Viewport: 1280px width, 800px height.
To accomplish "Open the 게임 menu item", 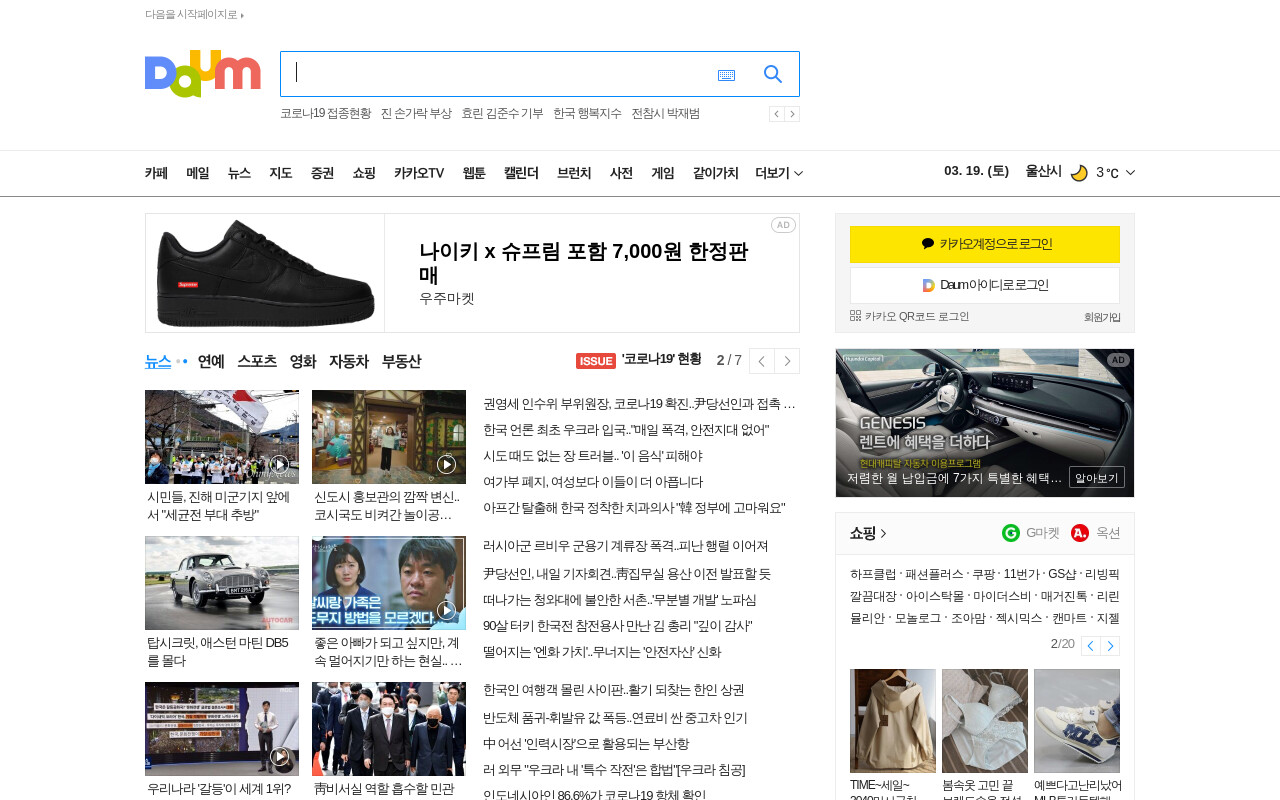I will click(663, 173).
